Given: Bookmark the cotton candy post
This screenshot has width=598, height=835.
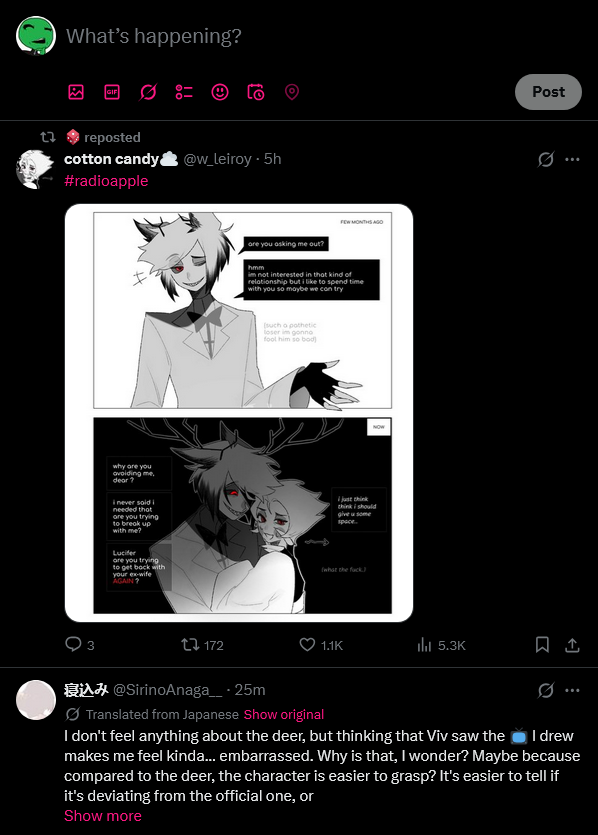Looking at the screenshot, I should [x=542, y=645].
